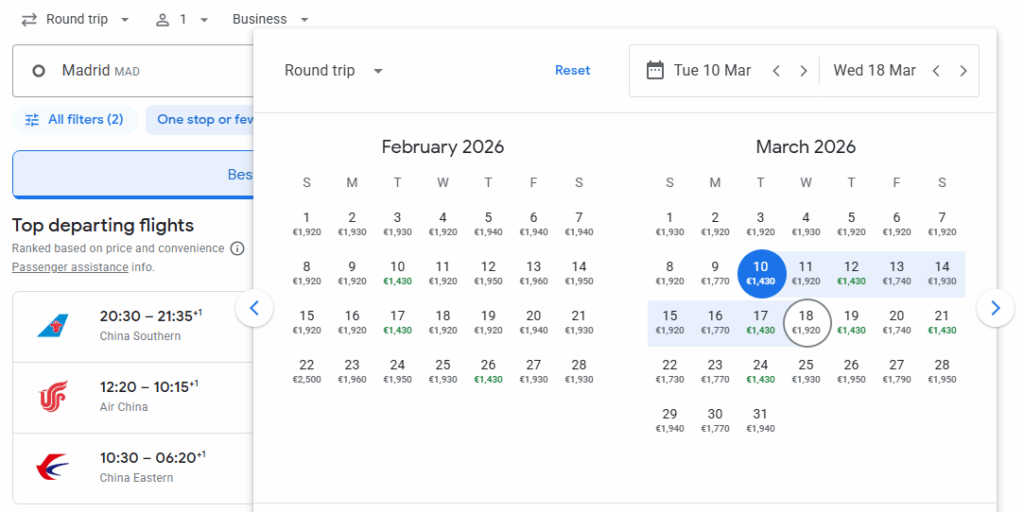
Task: Click the calendar icon beside Tue 10 Mar
Action: [654, 71]
